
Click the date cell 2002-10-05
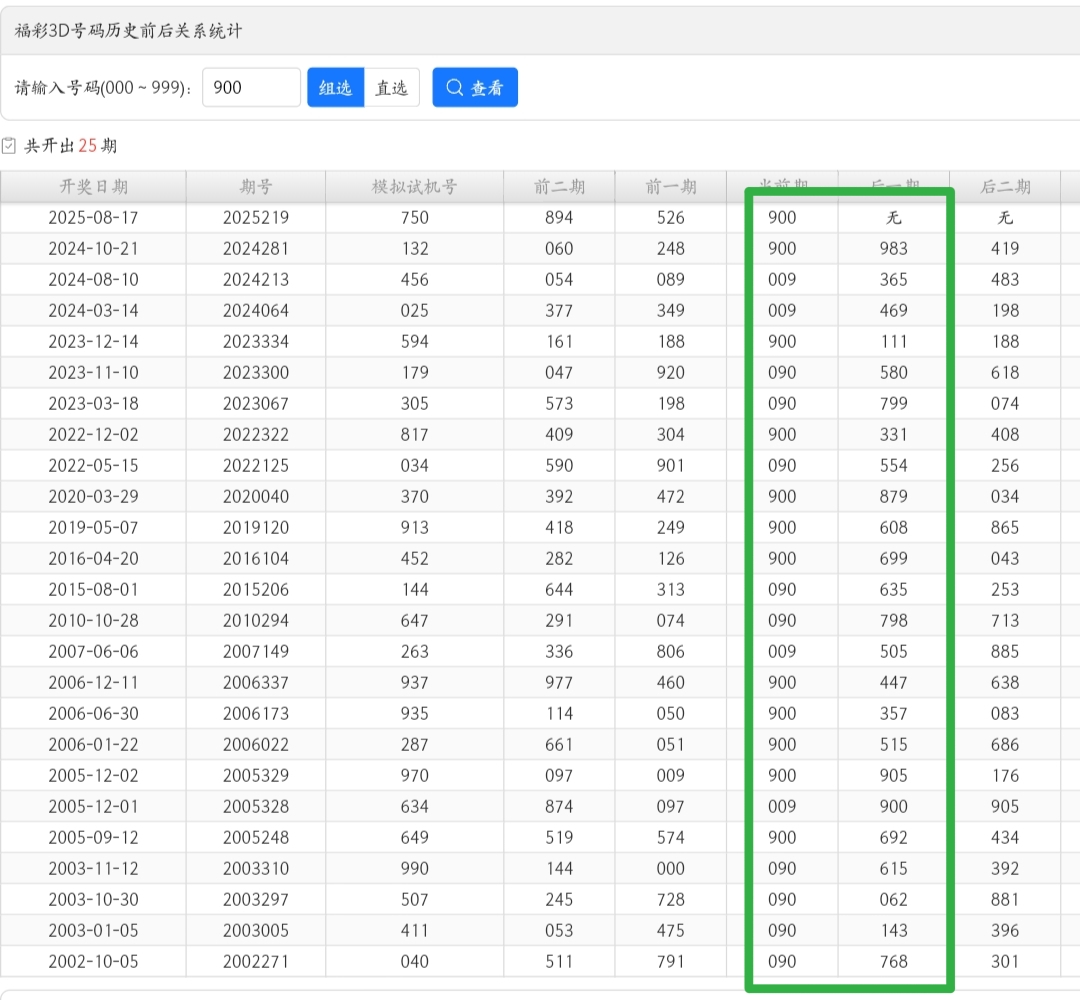click(94, 961)
